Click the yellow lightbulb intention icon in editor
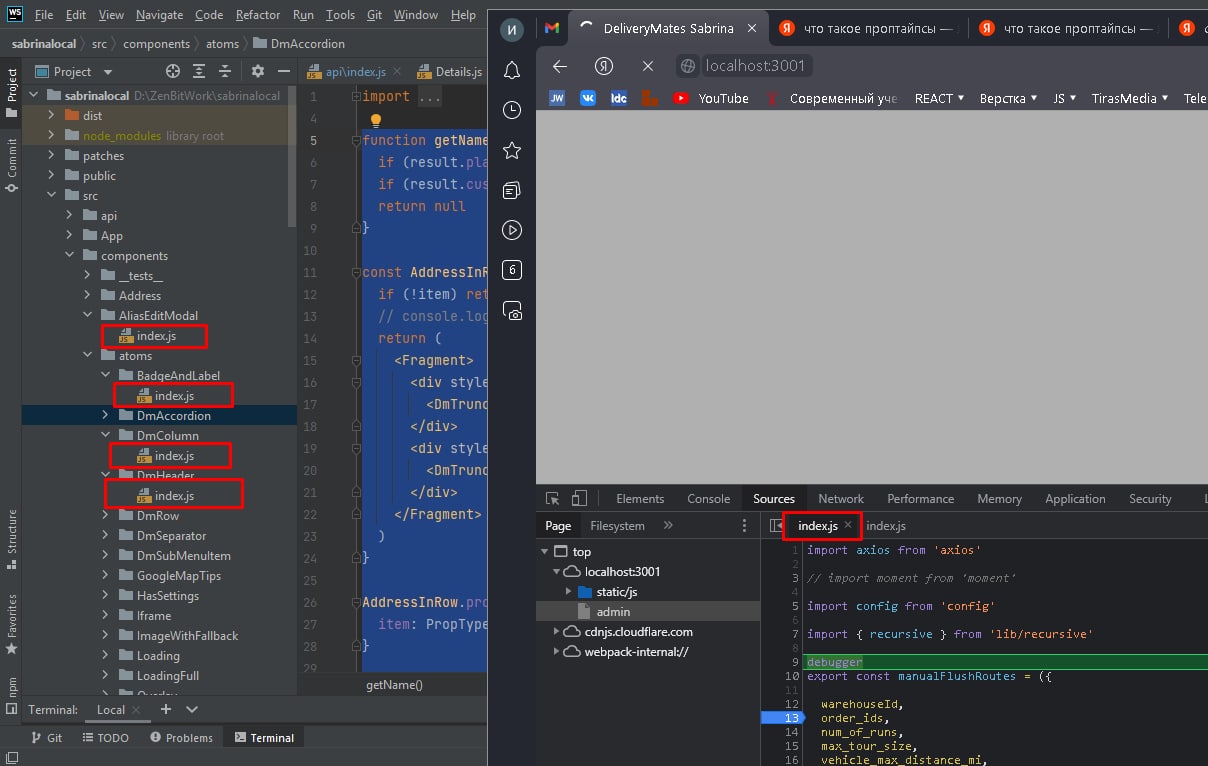Viewport: 1208px width, 766px height. (377, 120)
